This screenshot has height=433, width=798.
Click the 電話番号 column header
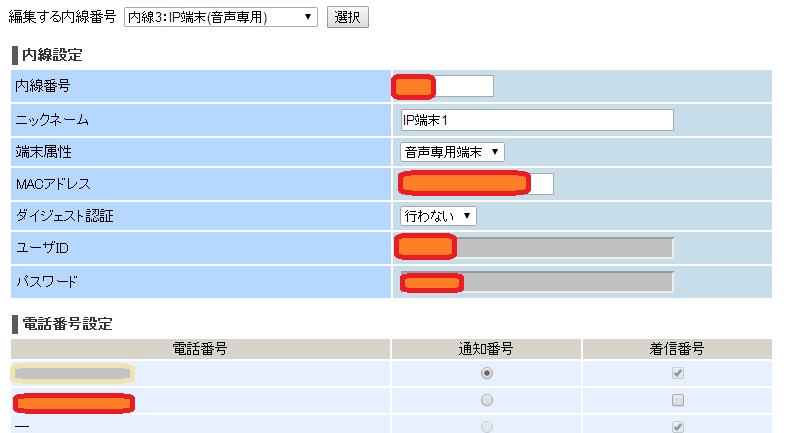click(x=200, y=349)
